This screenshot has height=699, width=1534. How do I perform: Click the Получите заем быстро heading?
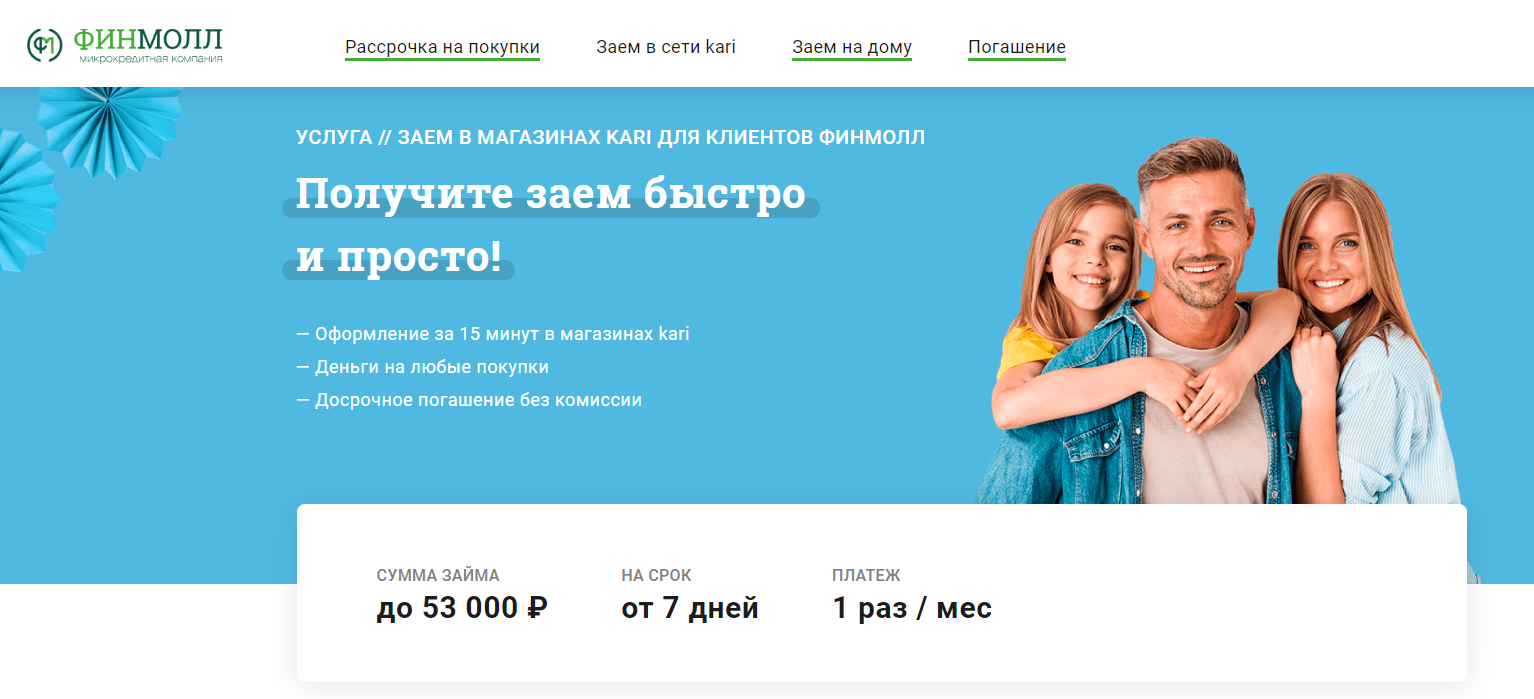[550, 193]
